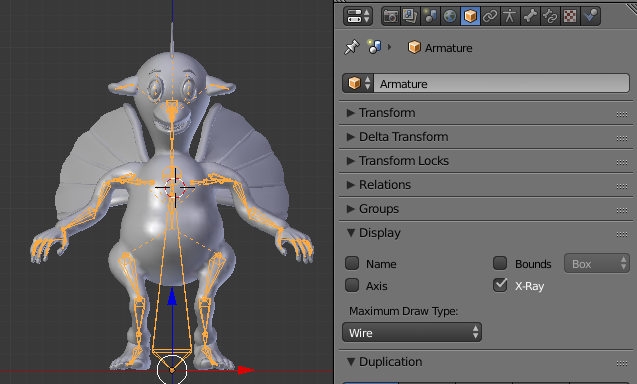
Task: Click the Armature object name field
Action: coord(501,83)
